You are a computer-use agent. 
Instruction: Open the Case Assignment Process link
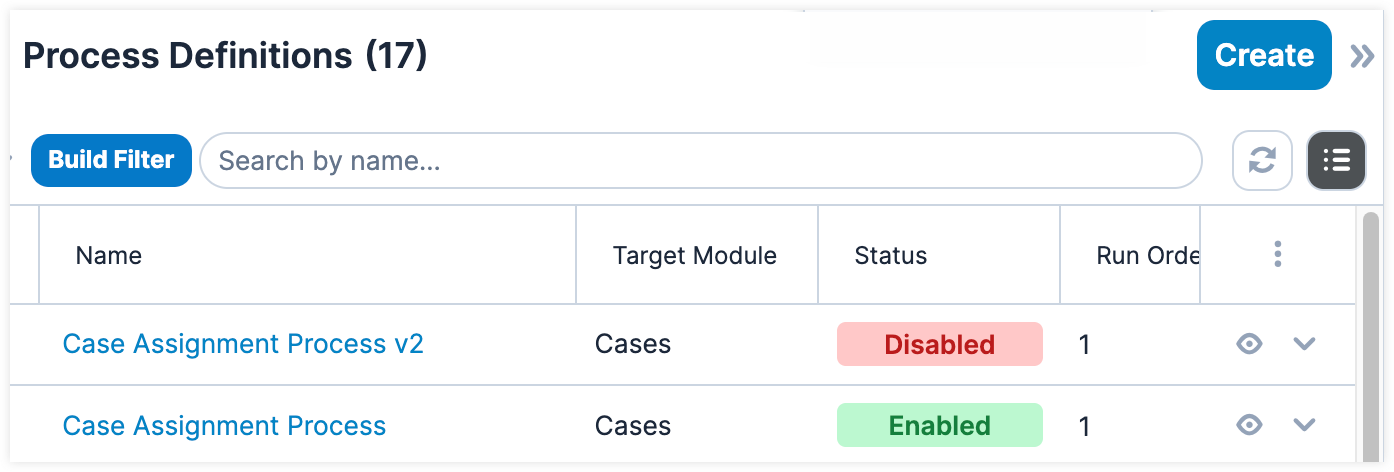224,426
